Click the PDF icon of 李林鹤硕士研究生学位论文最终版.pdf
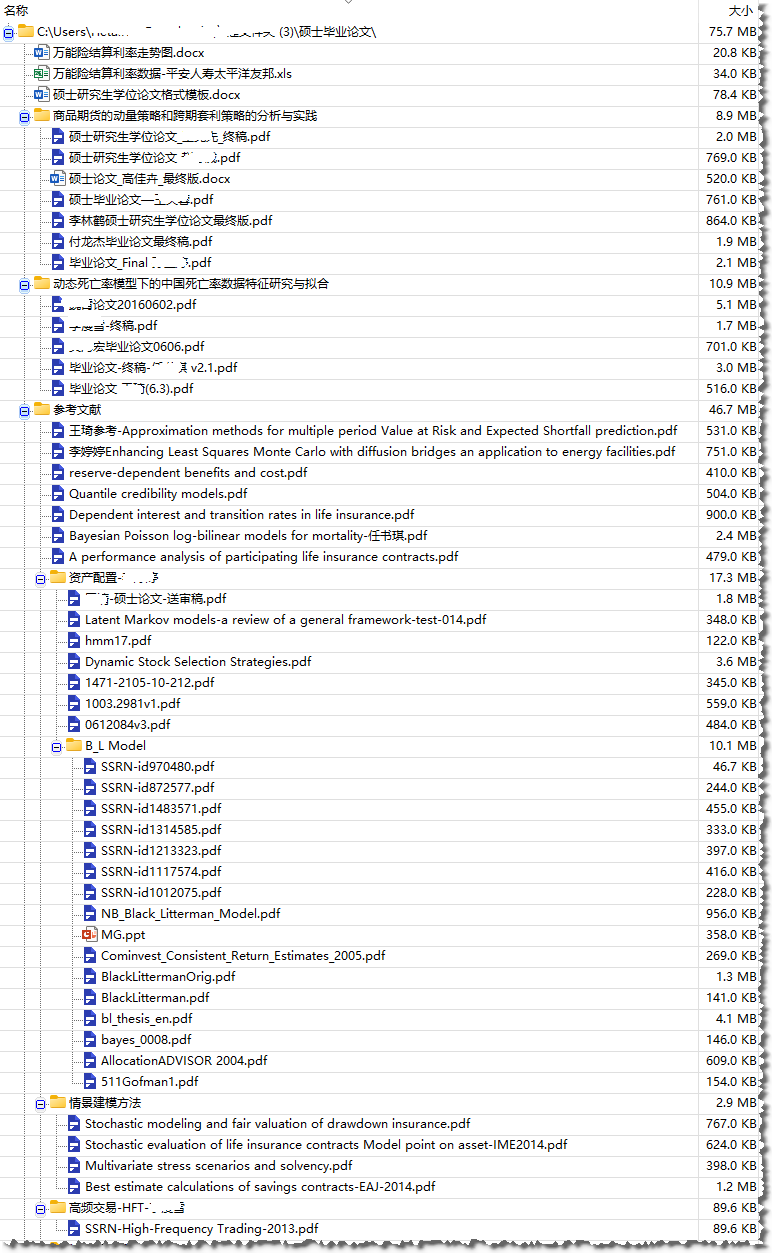775x1256 pixels. (58, 220)
